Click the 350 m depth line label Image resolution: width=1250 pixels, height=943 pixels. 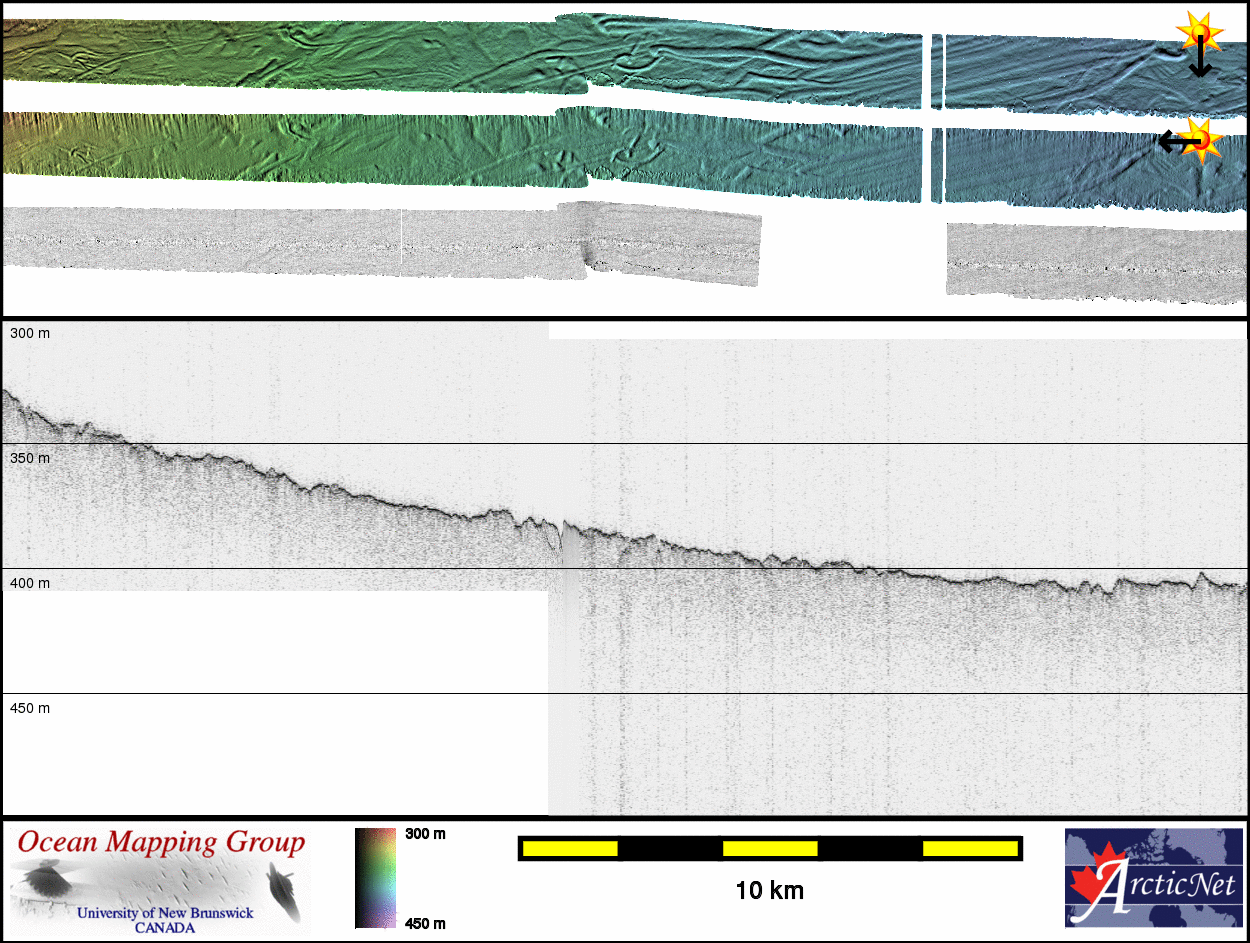click(30, 458)
